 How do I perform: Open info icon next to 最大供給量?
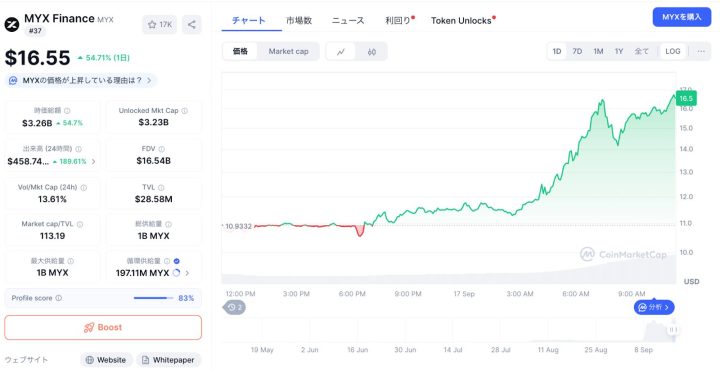tap(71, 261)
